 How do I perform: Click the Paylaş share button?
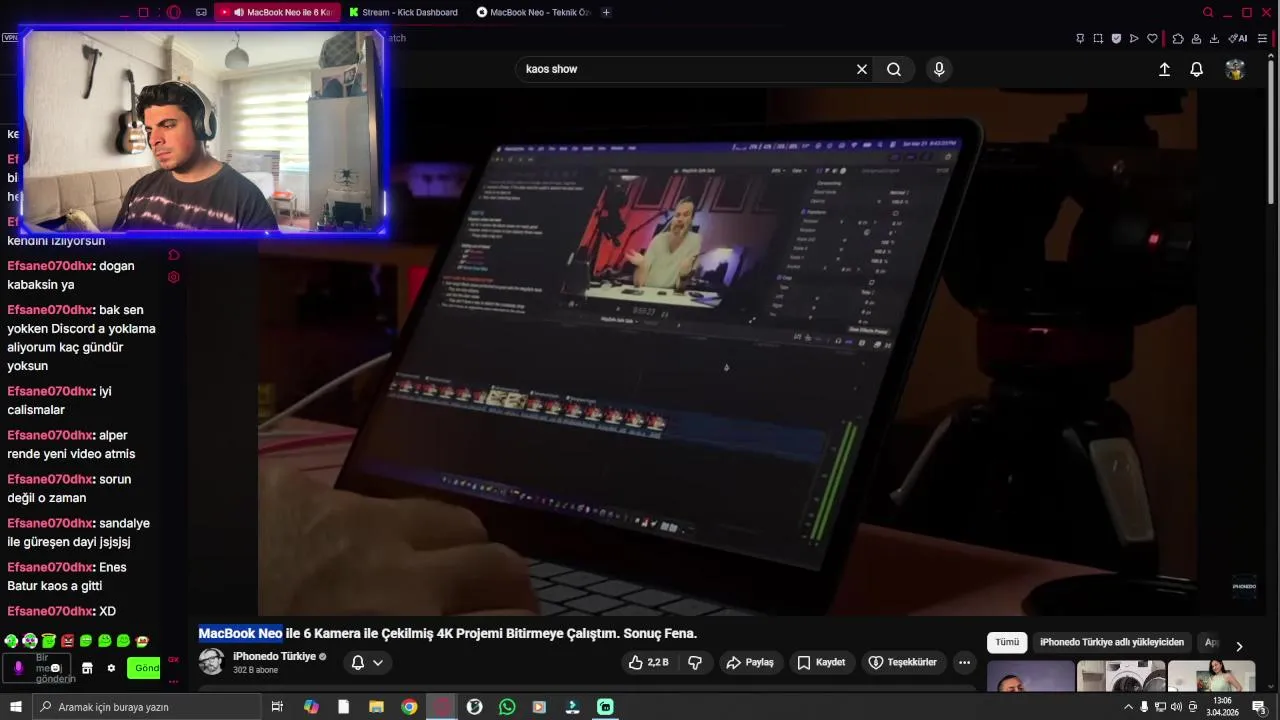[x=750, y=662]
